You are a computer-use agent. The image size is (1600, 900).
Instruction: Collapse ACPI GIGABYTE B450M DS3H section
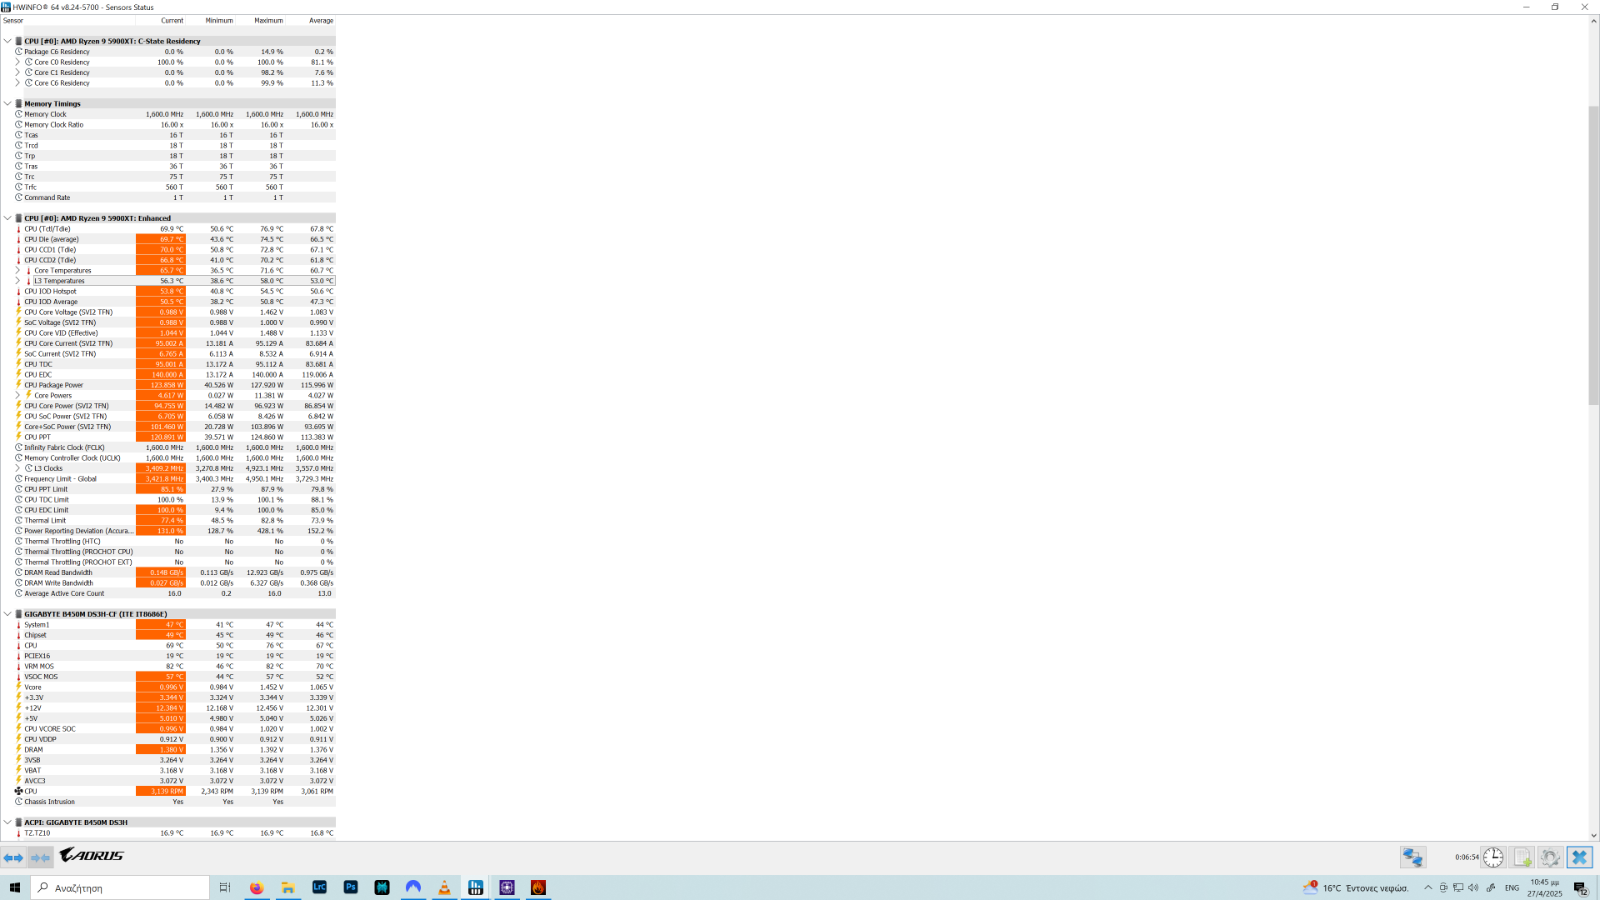7,822
